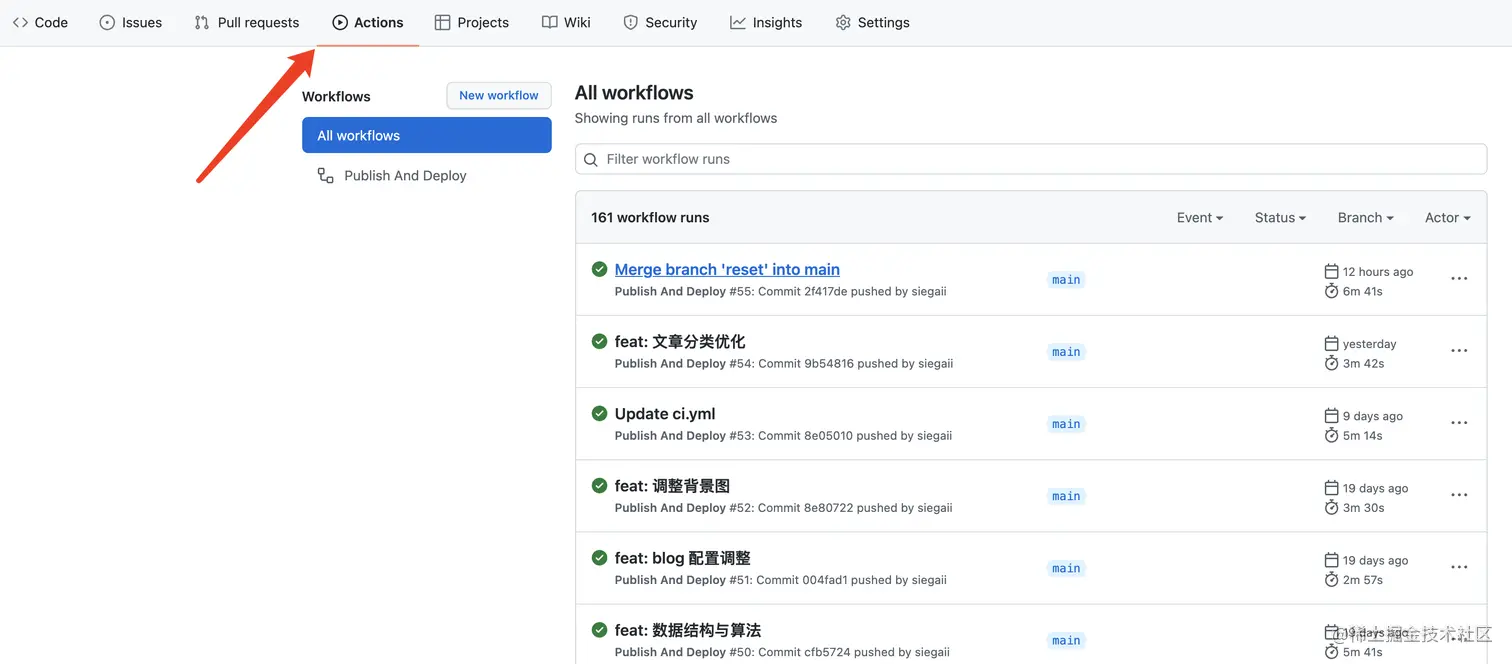Click stopwatch icon beside "5m 14s"

click(1331, 435)
